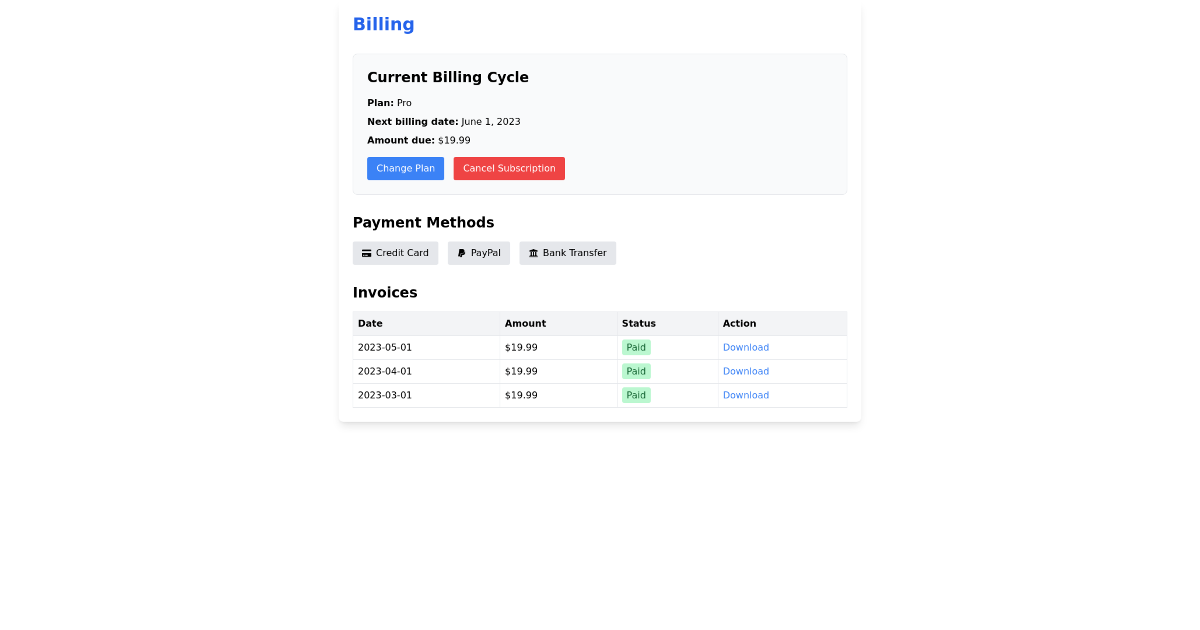Click Cancel Subscription
Viewport: 1200px width, 630px height.
click(509, 168)
